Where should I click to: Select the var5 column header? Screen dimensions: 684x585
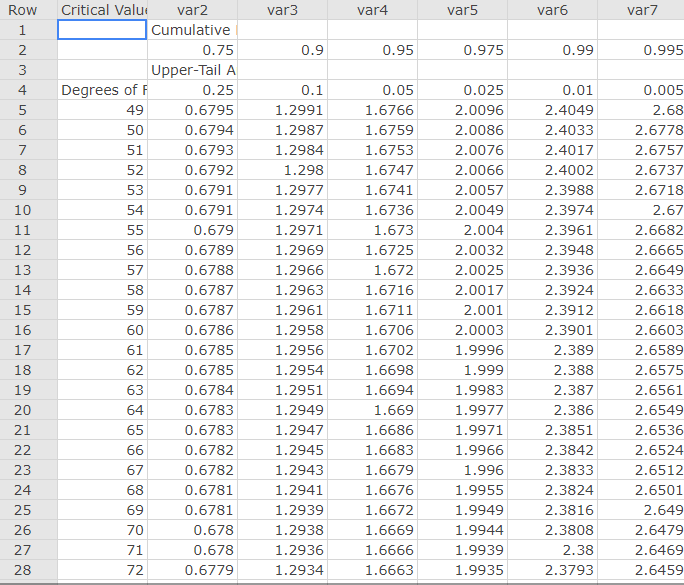(x=462, y=10)
